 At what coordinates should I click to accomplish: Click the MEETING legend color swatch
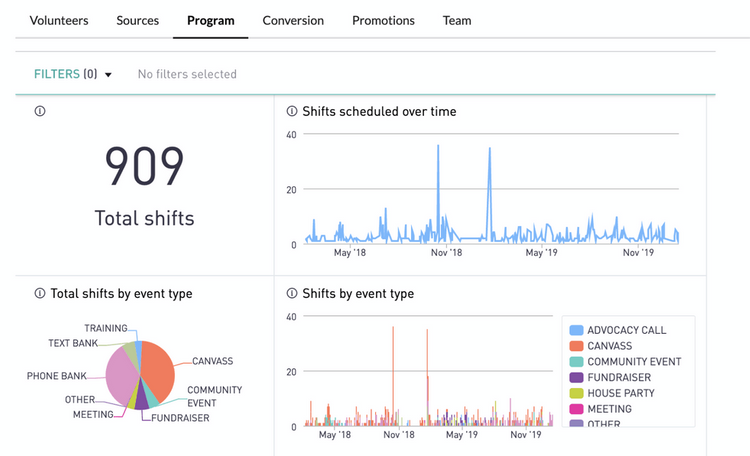click(576, 409)
